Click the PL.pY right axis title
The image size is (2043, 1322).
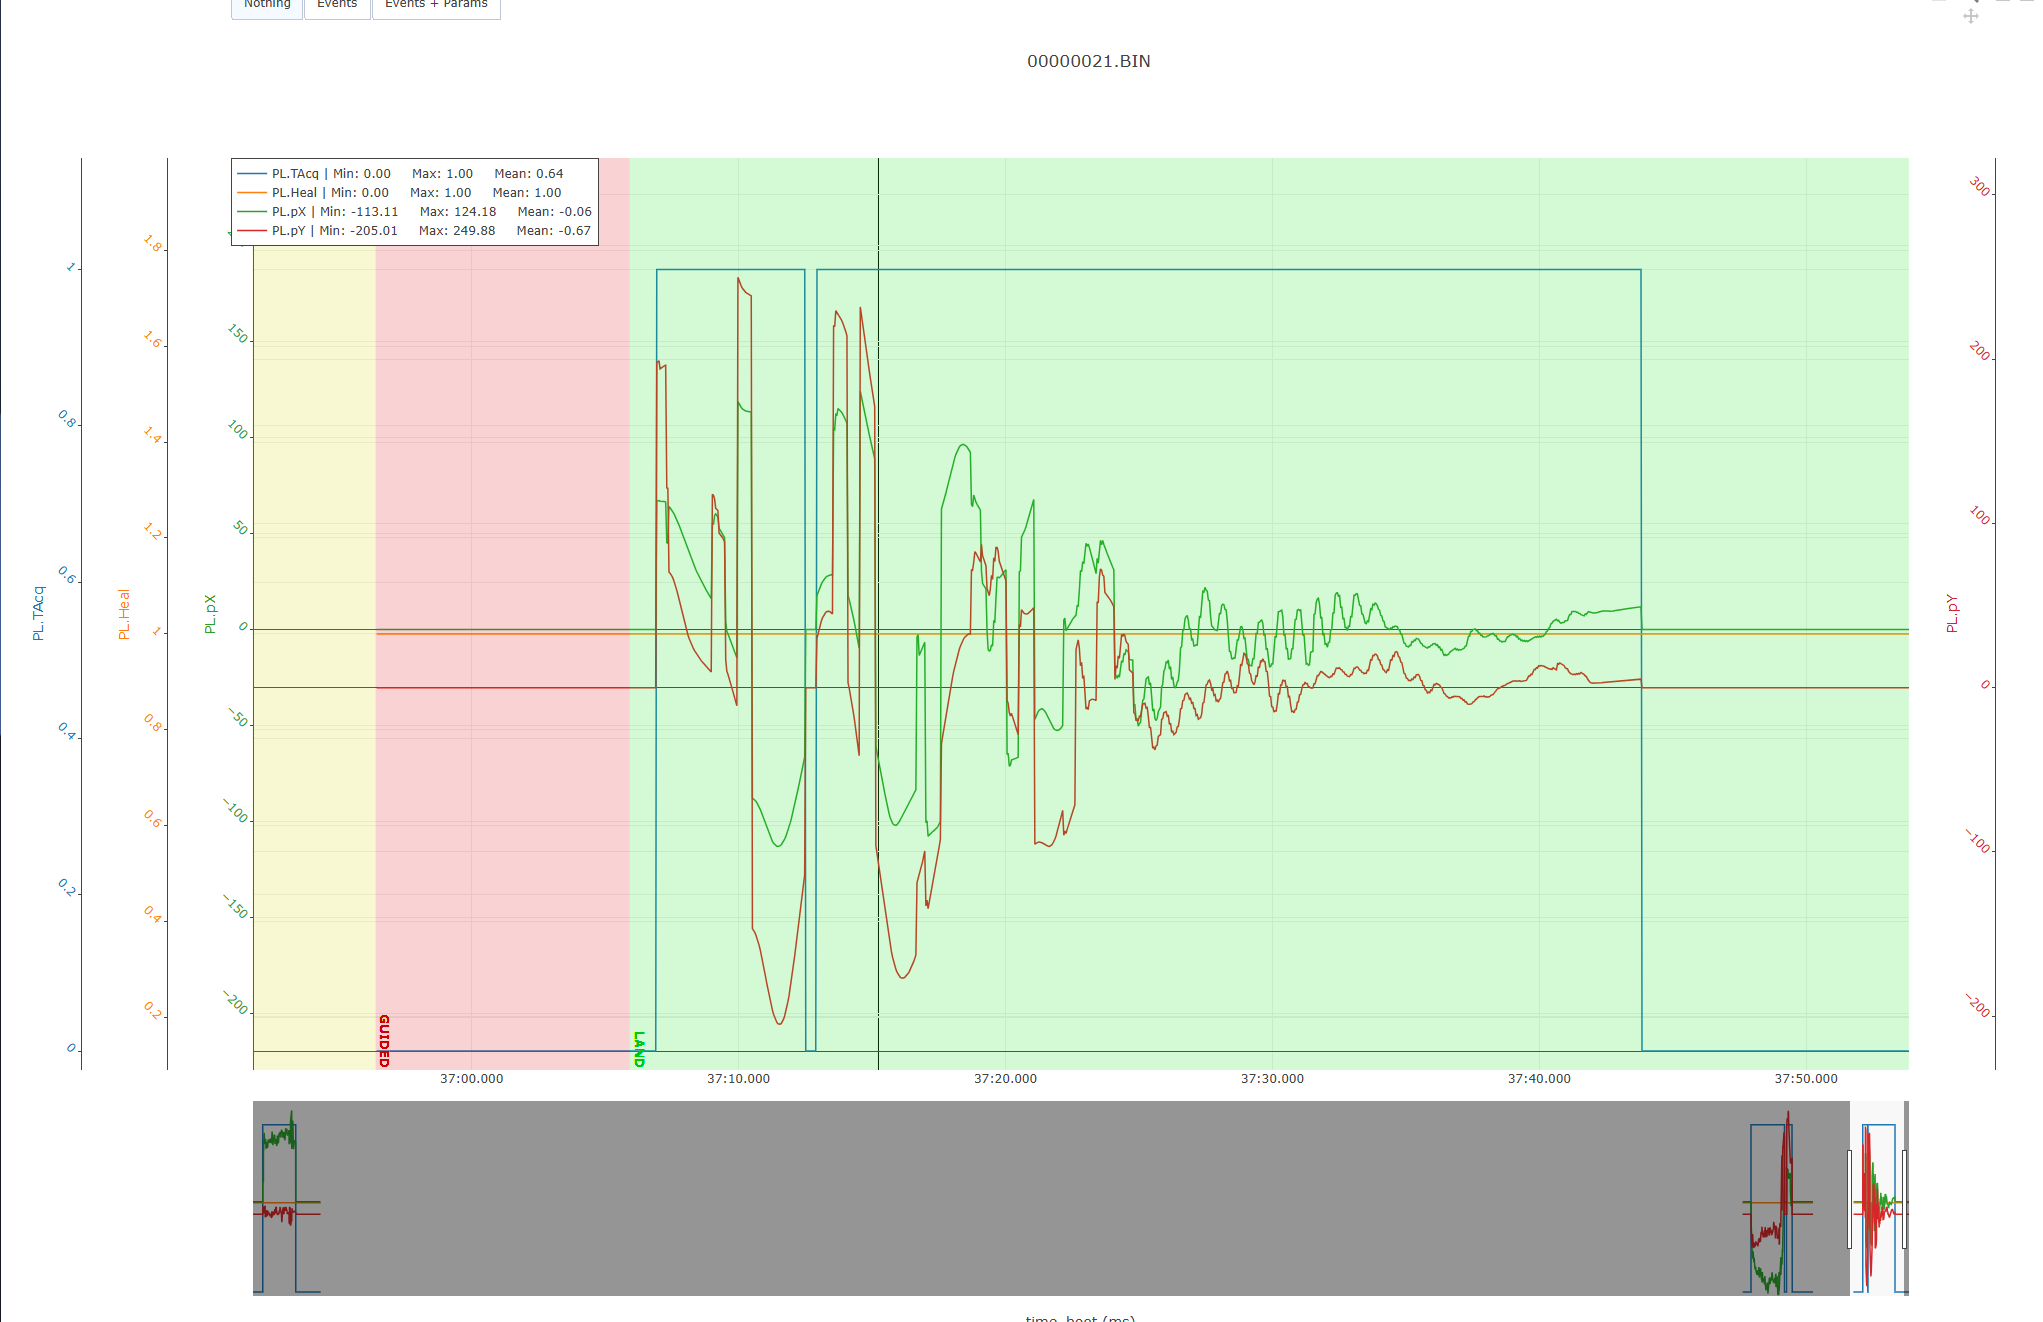(x=1951, y=613)
